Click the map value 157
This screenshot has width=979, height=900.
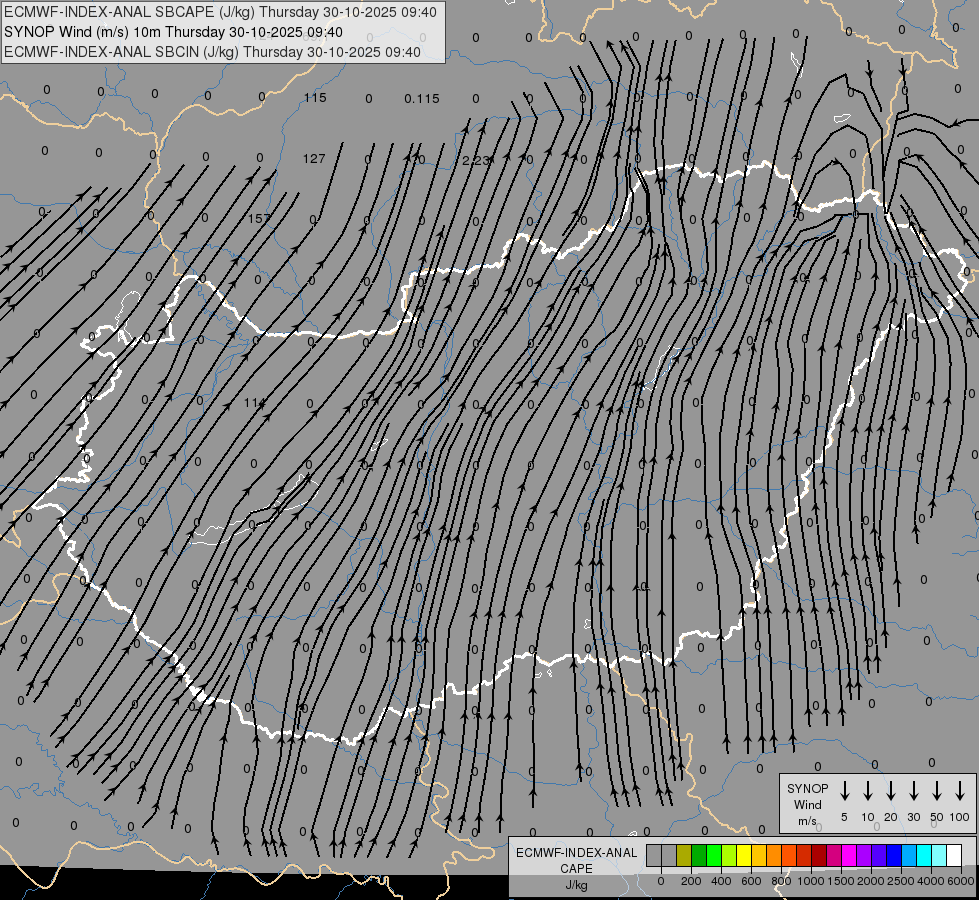(x=259, y=218)
